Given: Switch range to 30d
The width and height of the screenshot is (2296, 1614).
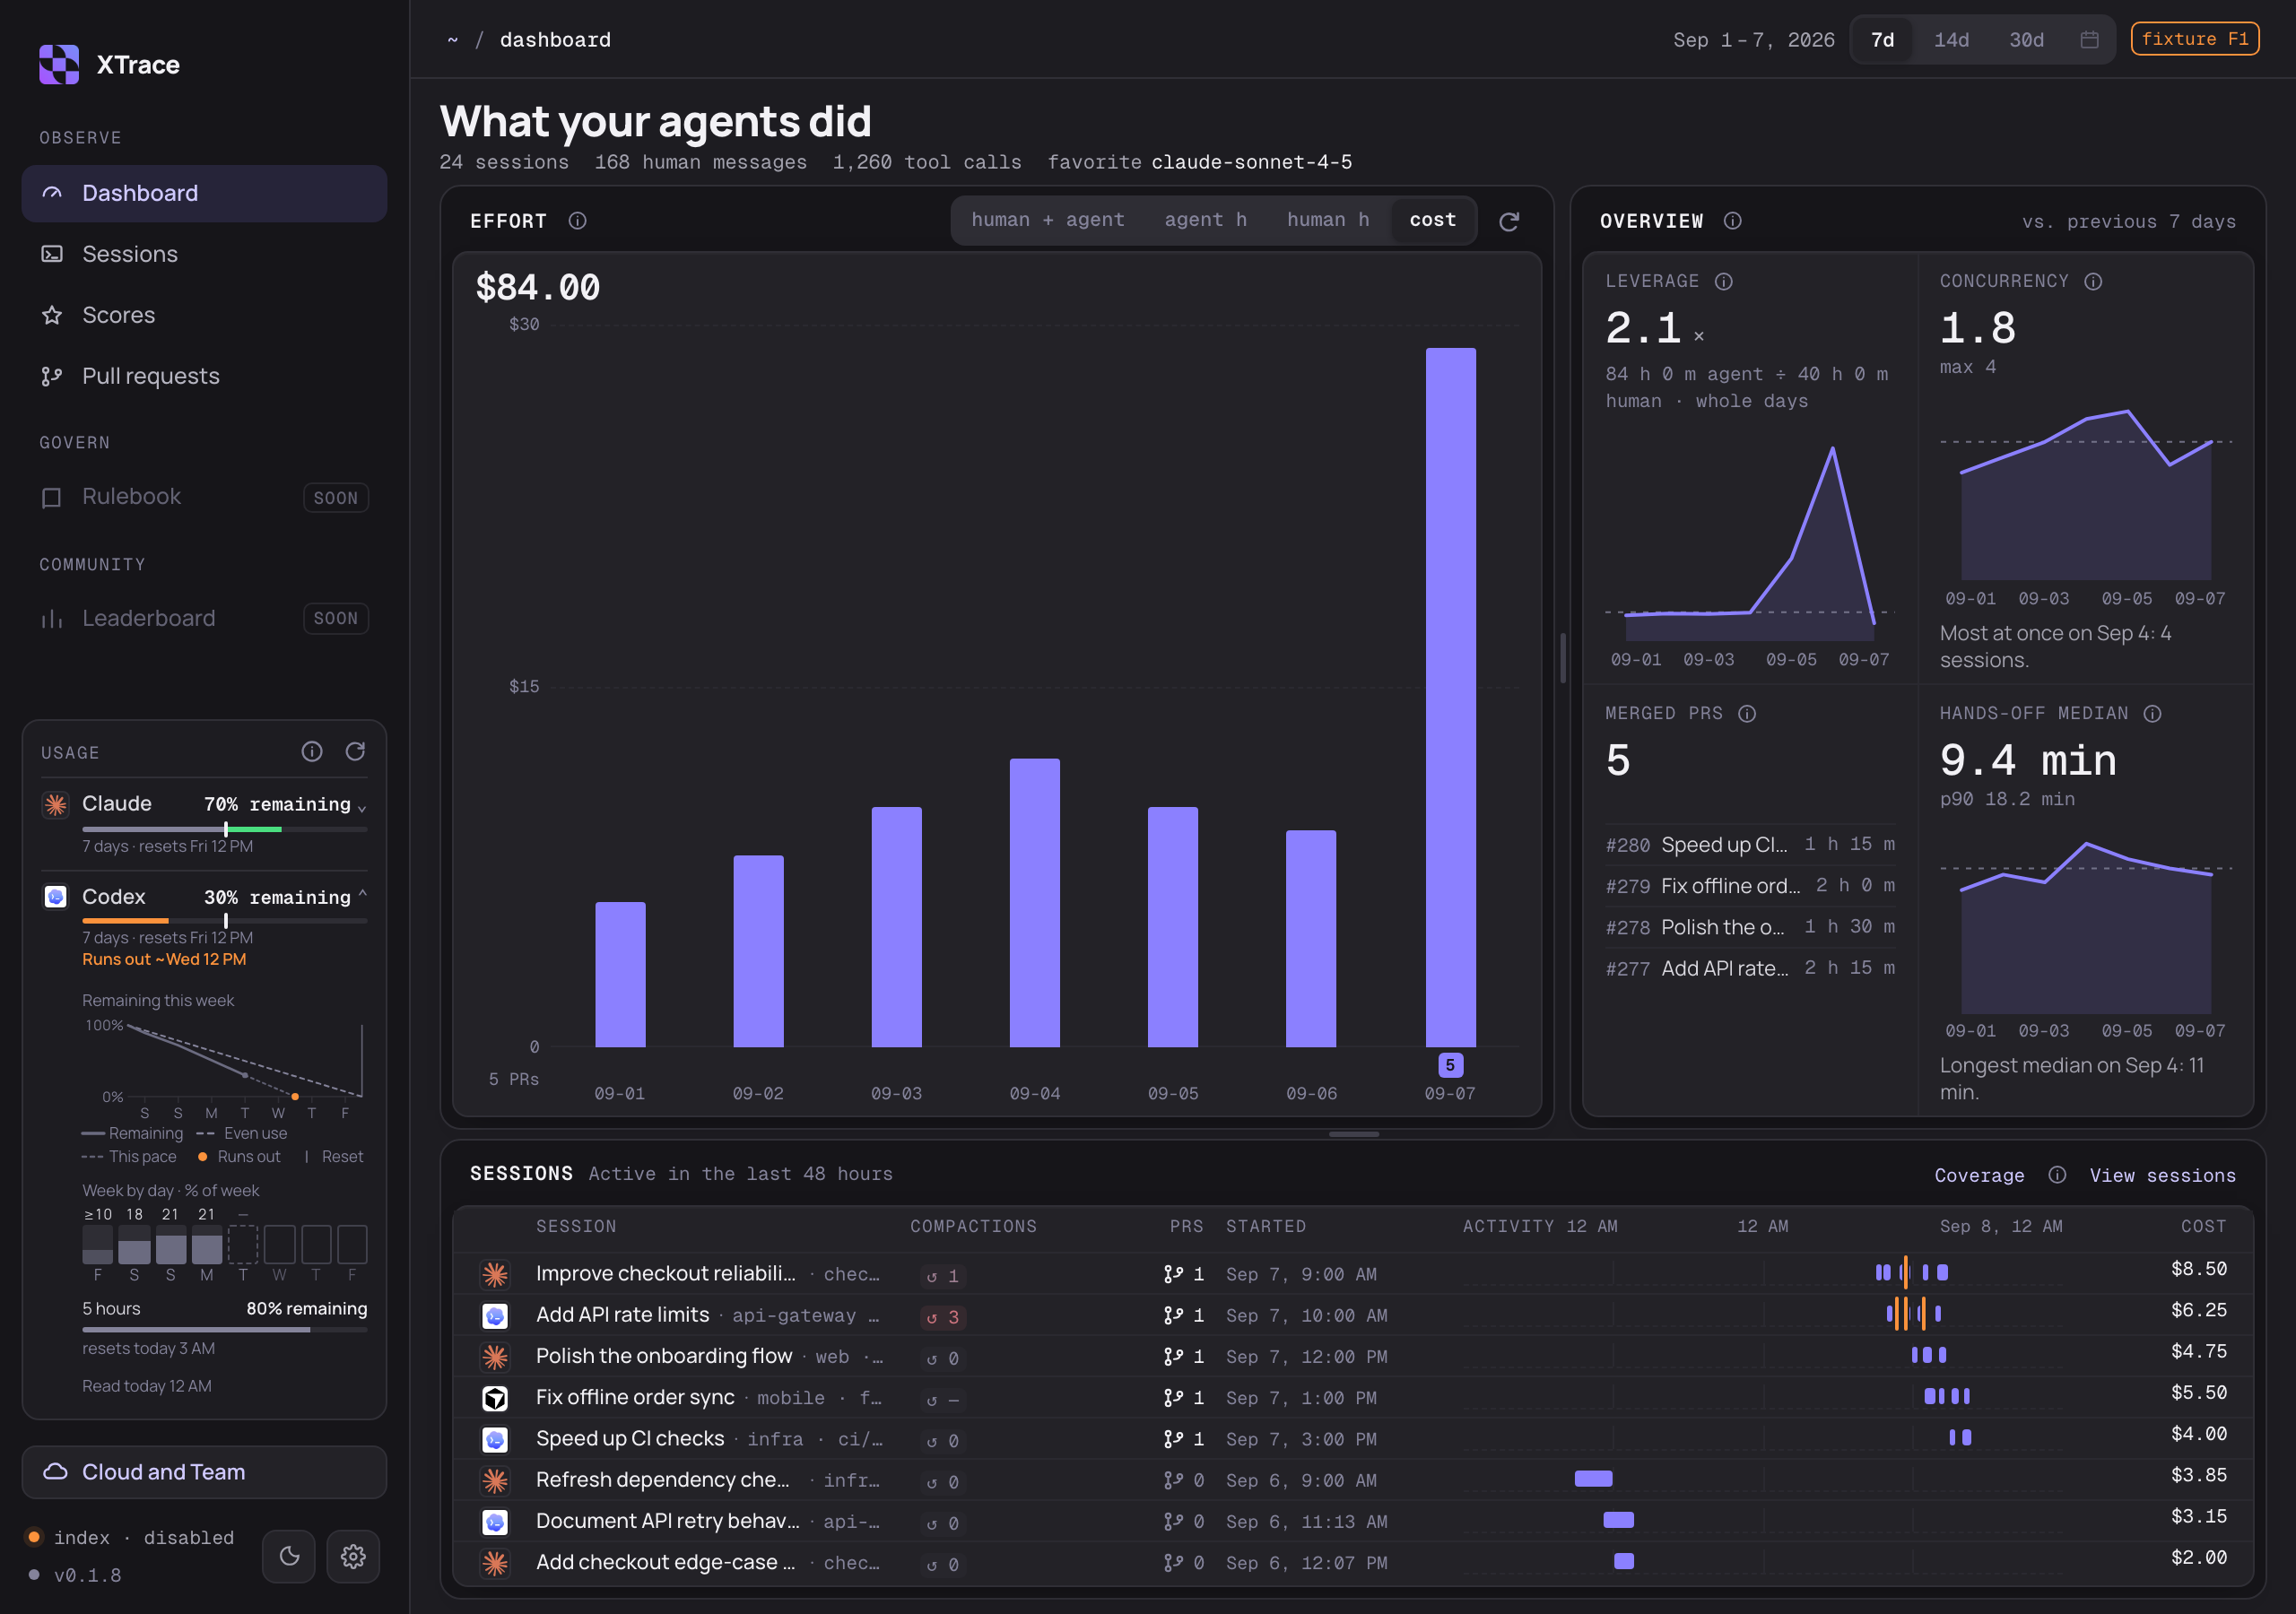Looking at the screenshot, I should 2026,40.
